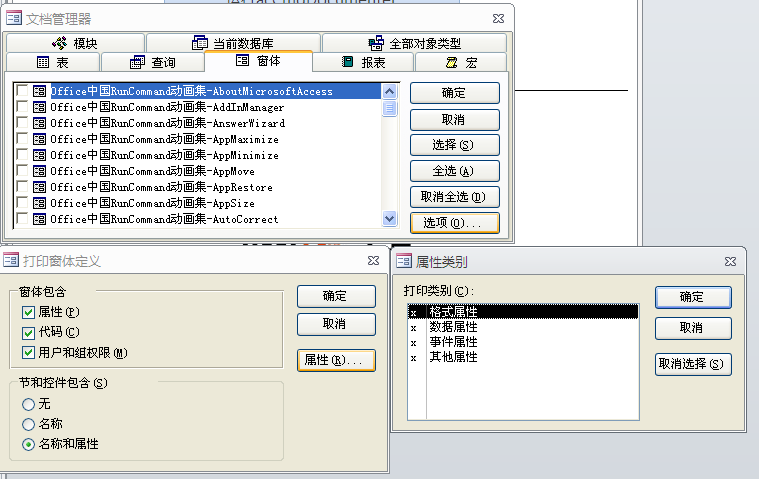Click 打印窗体定义 title bar icon

pyautogui.click(x=11, y=260)
